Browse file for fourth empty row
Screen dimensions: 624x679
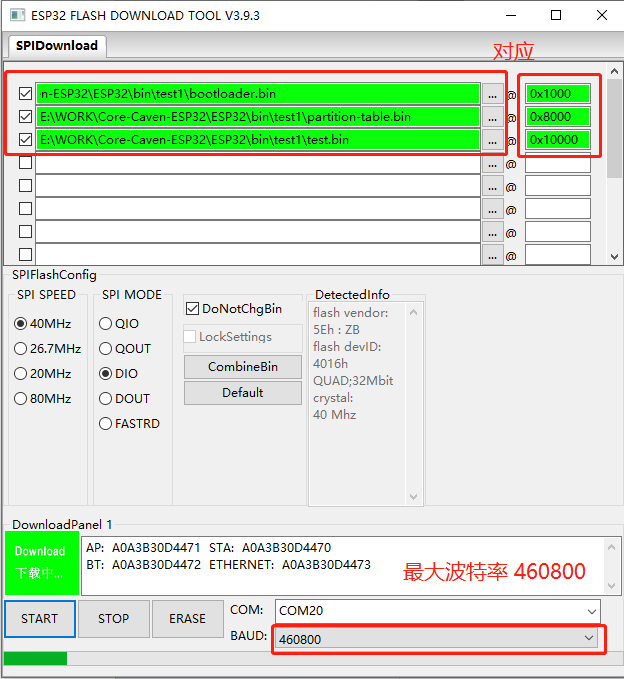pyautogui.click(x=492, y=165)
